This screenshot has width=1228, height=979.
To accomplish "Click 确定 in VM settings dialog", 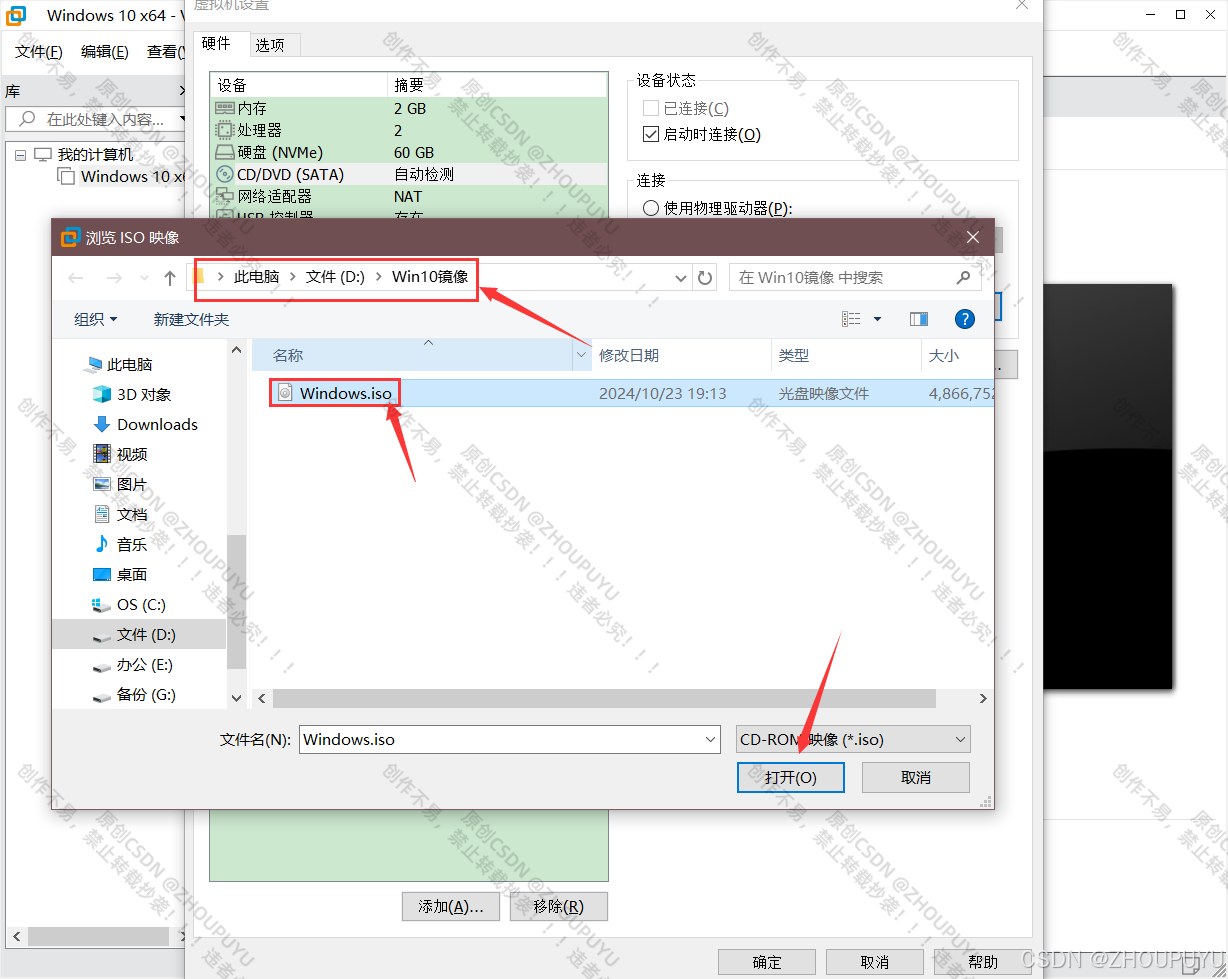I will 767,962.
